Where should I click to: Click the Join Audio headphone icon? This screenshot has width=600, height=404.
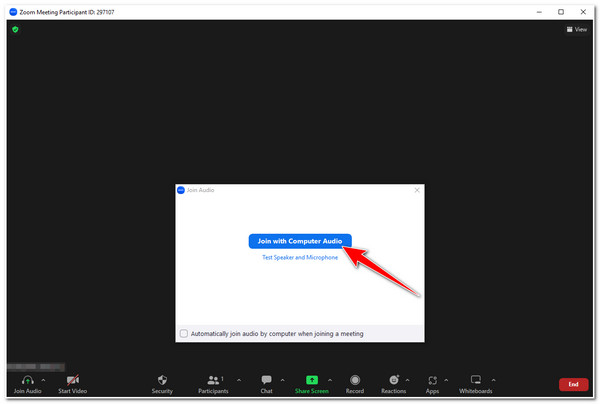click(x=28, y=380)
